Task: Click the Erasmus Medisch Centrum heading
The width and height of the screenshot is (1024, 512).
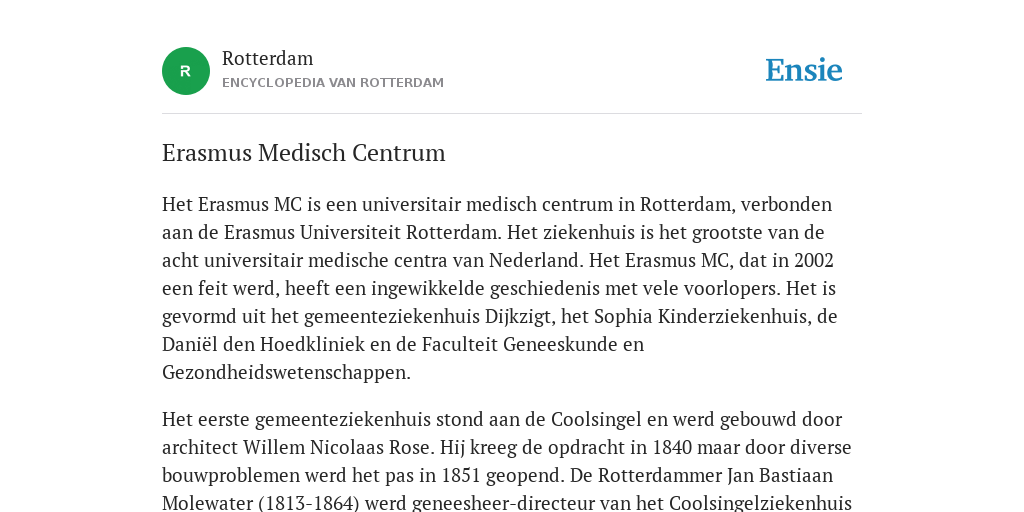Action: tap(304, 153)
